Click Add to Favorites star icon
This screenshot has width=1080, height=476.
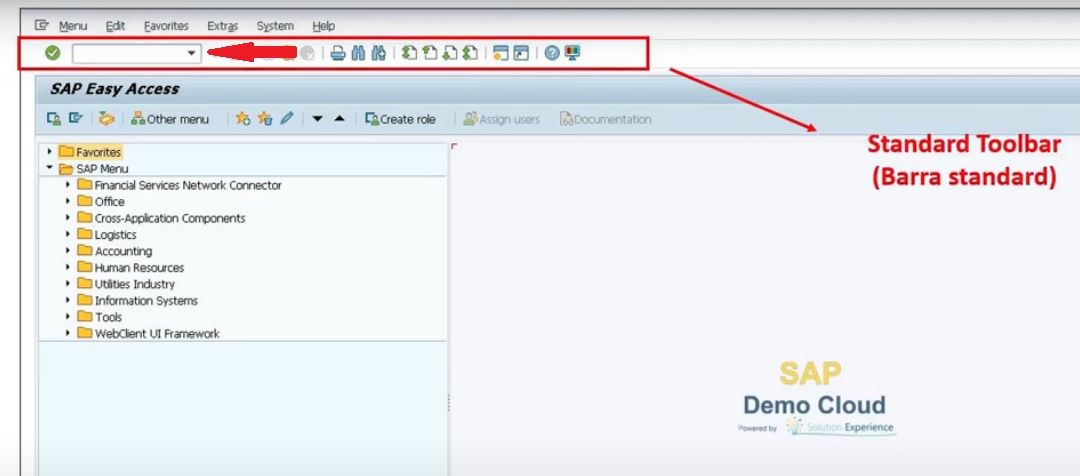(242, 119)
